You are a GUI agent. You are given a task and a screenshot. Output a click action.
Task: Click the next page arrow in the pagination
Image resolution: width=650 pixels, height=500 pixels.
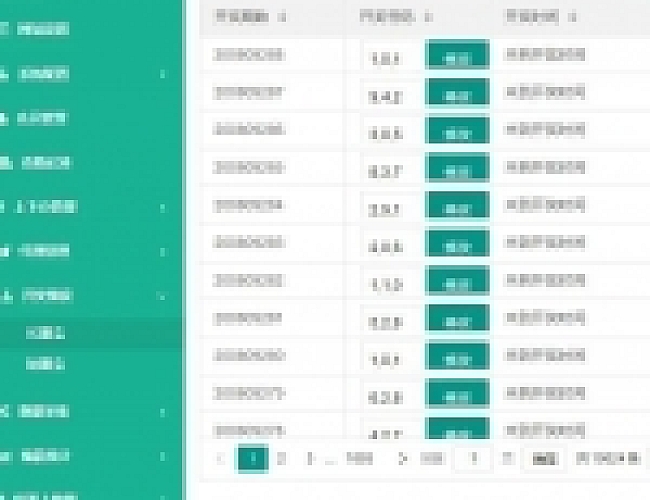pos(402,458)
